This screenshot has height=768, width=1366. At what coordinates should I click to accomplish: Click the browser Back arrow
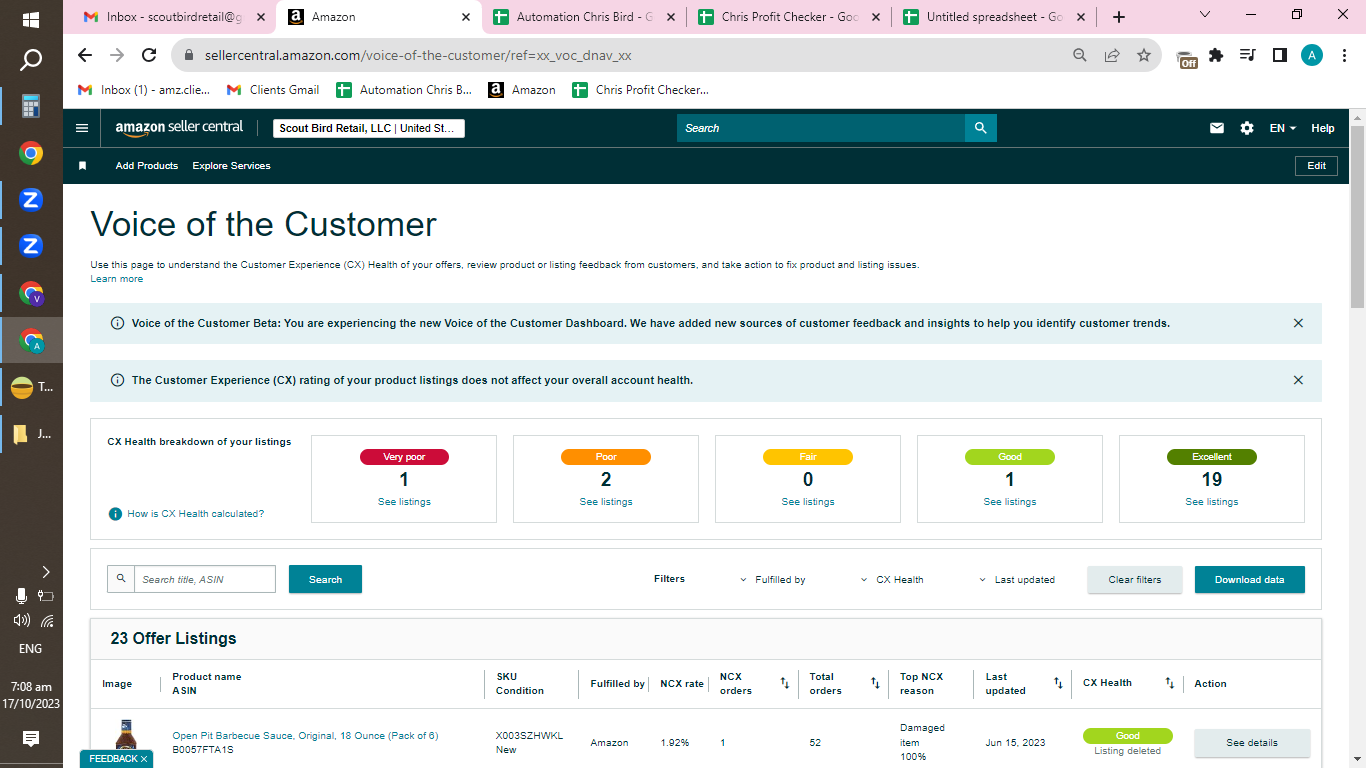click(x=85, y=55)
